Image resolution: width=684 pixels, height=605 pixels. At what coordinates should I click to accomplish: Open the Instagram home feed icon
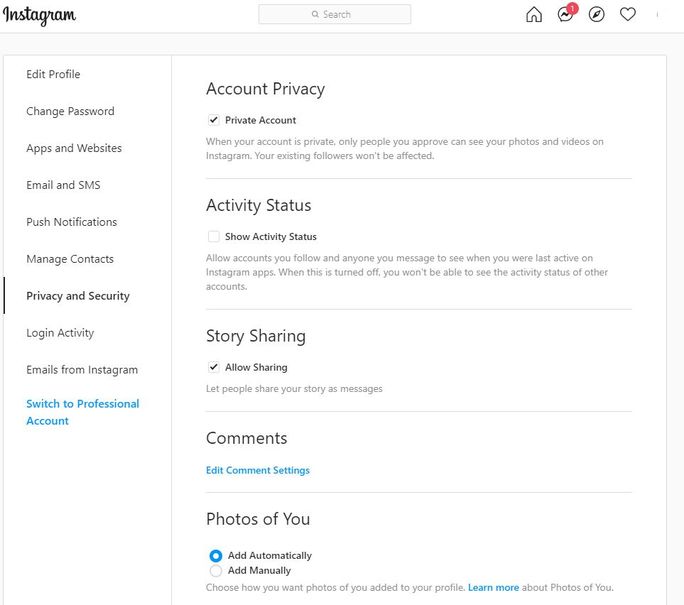click(x=534, y=14)
